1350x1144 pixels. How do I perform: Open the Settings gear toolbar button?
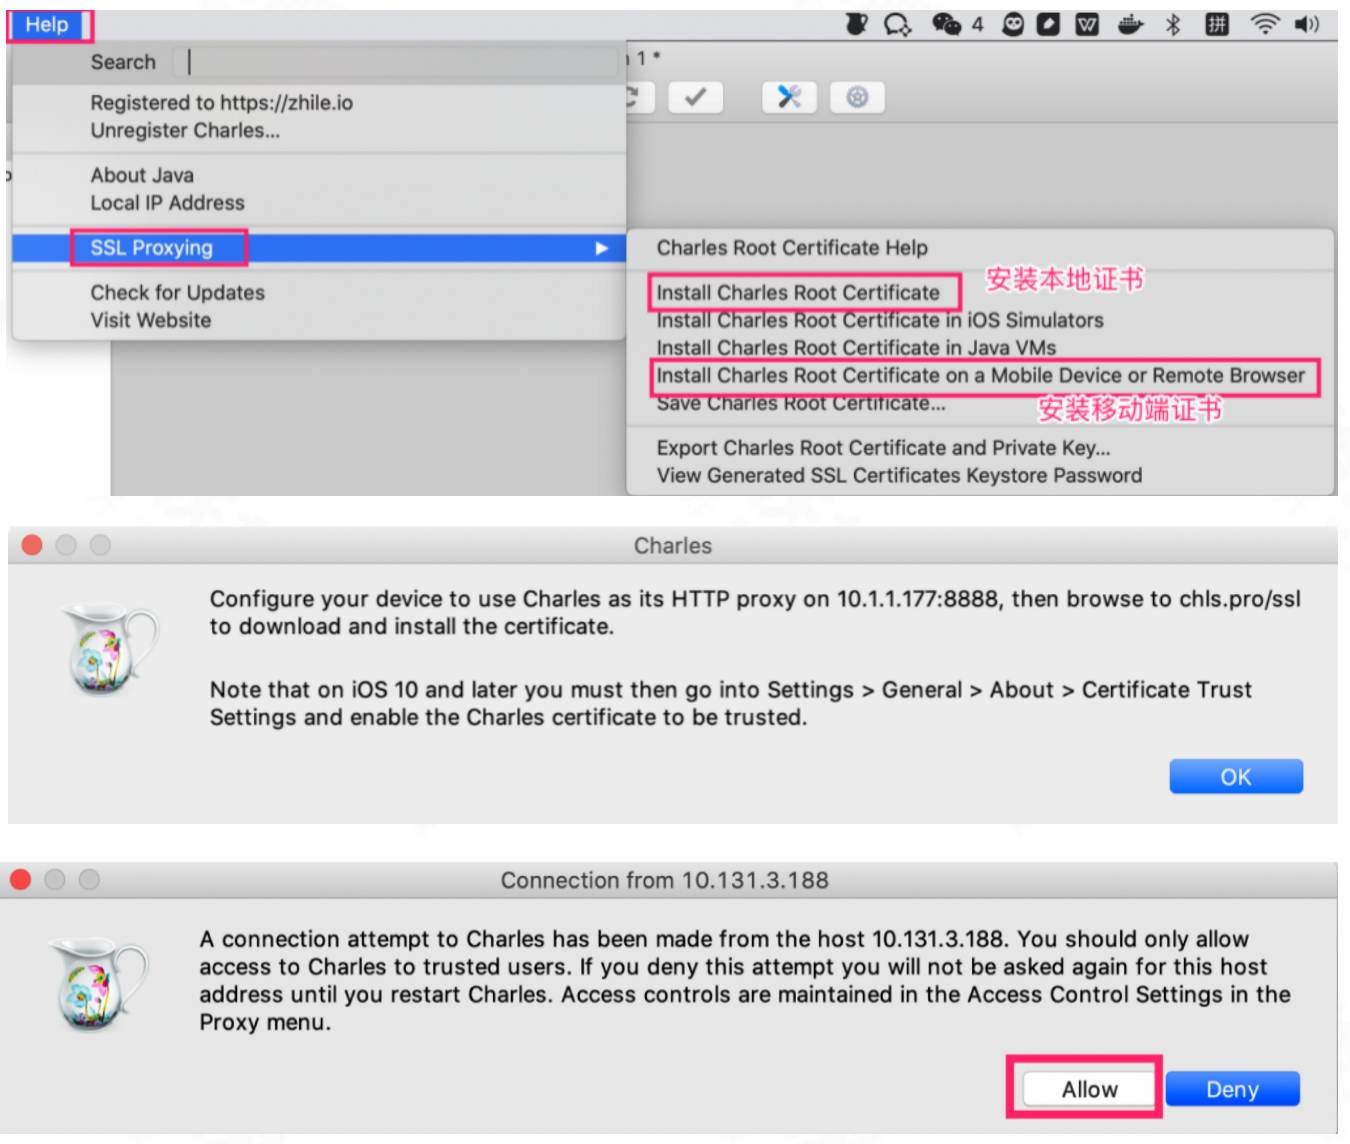[x=857, y=97]
